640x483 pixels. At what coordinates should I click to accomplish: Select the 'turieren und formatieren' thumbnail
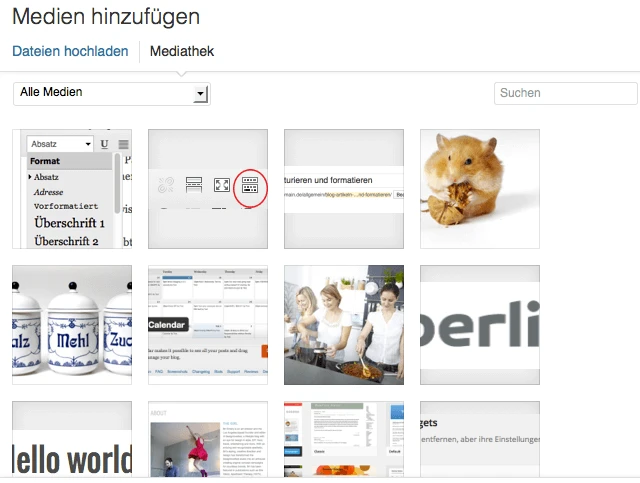coord(344,188)
